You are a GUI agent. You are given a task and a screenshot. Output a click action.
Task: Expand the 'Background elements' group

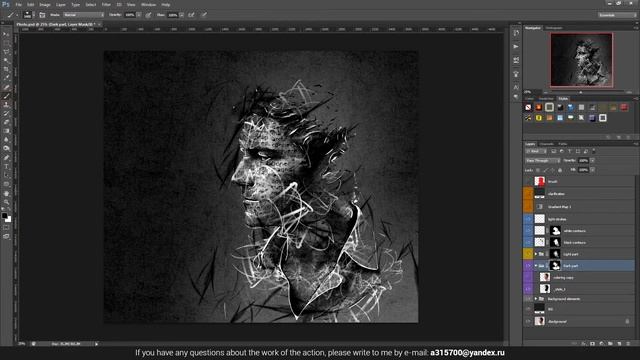536,299
